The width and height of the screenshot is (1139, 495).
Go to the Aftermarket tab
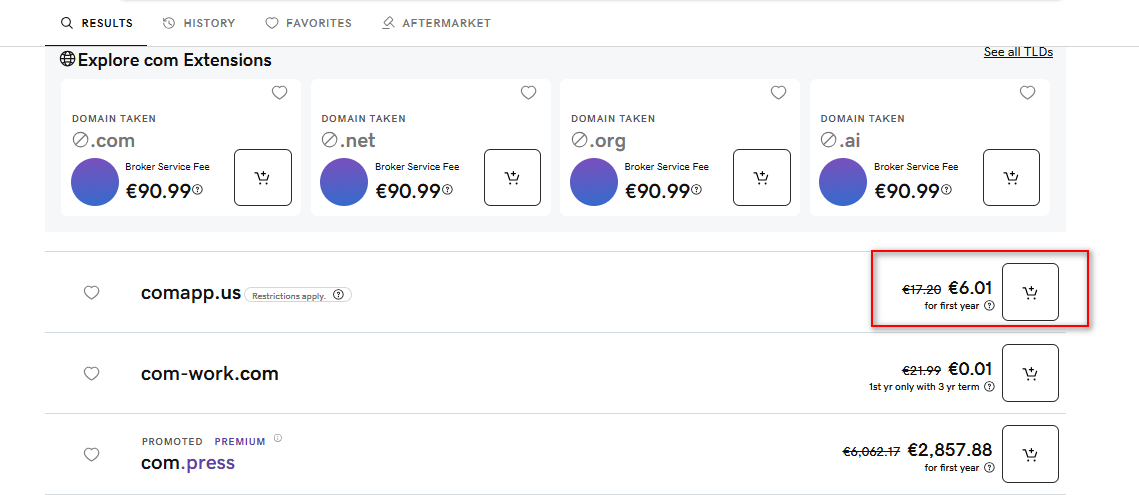pos(436,23)
